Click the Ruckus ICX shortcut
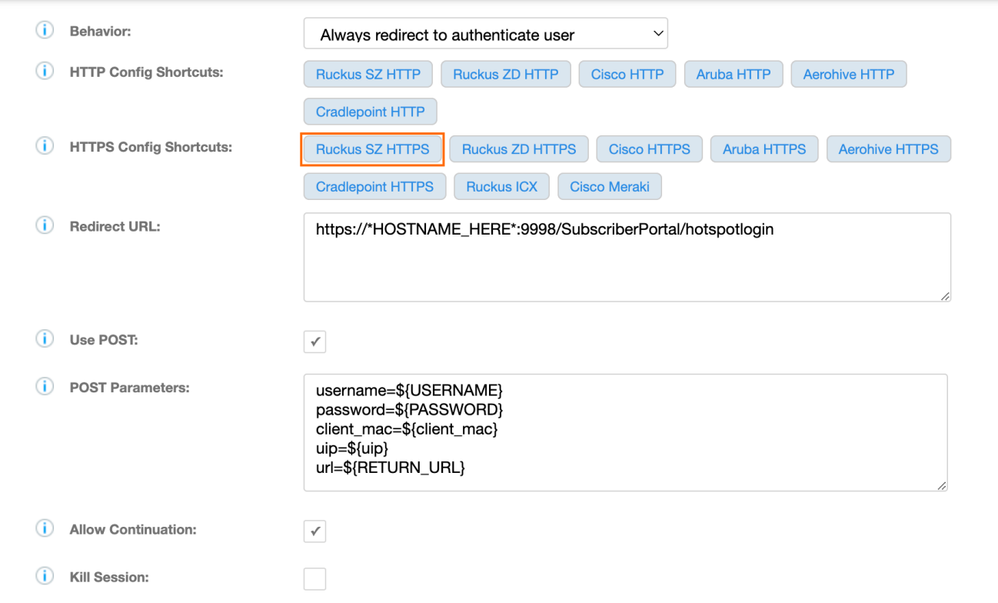 [x=501, y=187]
